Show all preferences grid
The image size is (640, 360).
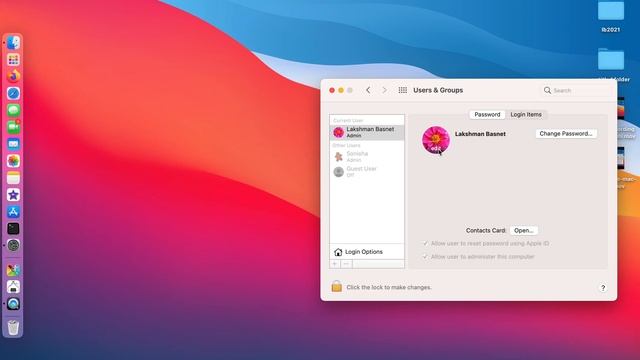point(402,90)
